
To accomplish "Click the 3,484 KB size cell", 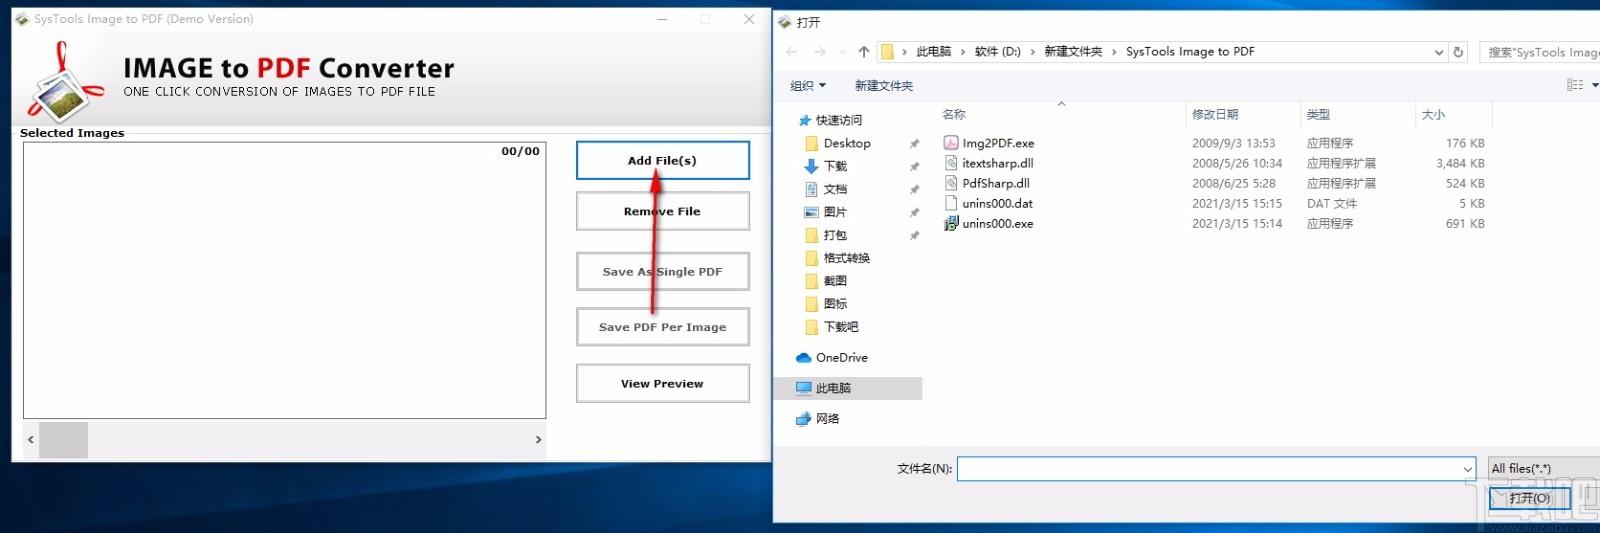I will pos(1460,163).
